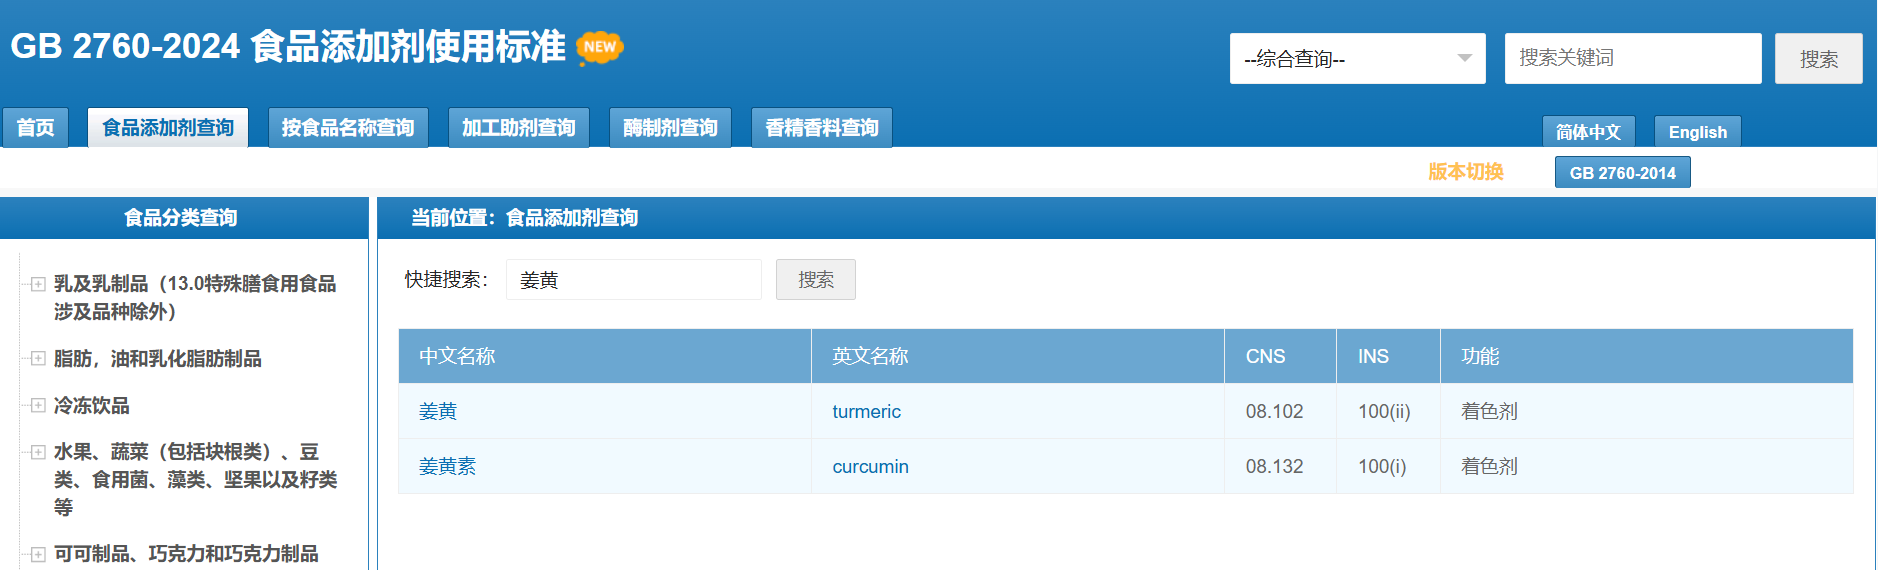
Task: Open the 加工助剂查询 tab
Action: 518,128
